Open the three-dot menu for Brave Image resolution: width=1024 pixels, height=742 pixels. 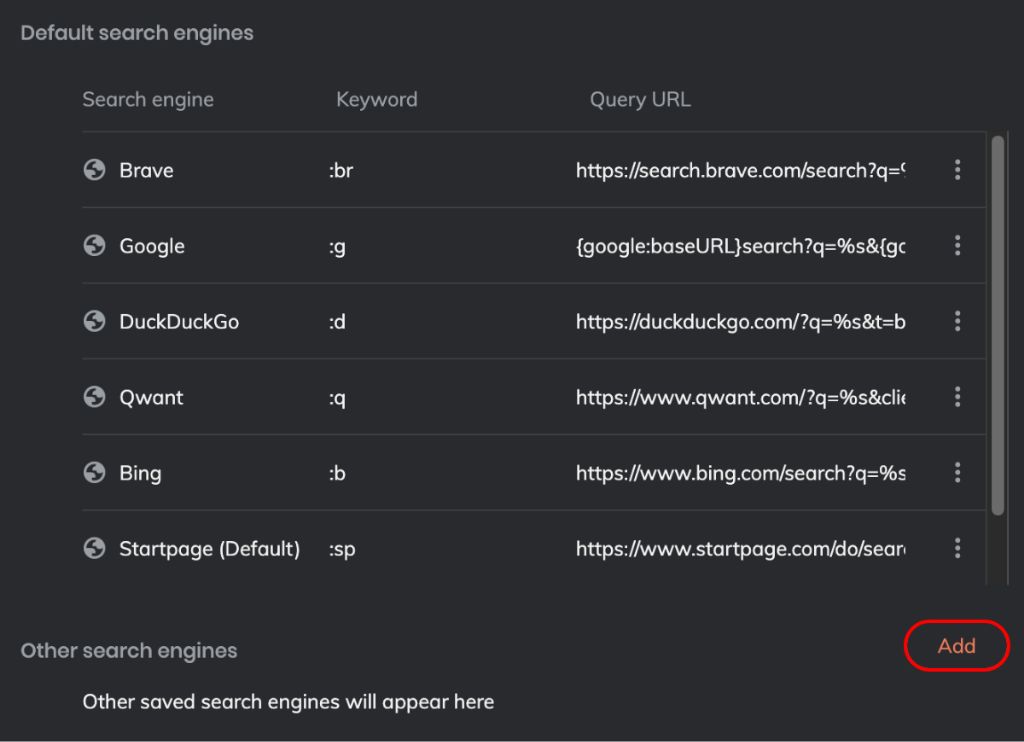pyautogui.click(x=957, y=170)
